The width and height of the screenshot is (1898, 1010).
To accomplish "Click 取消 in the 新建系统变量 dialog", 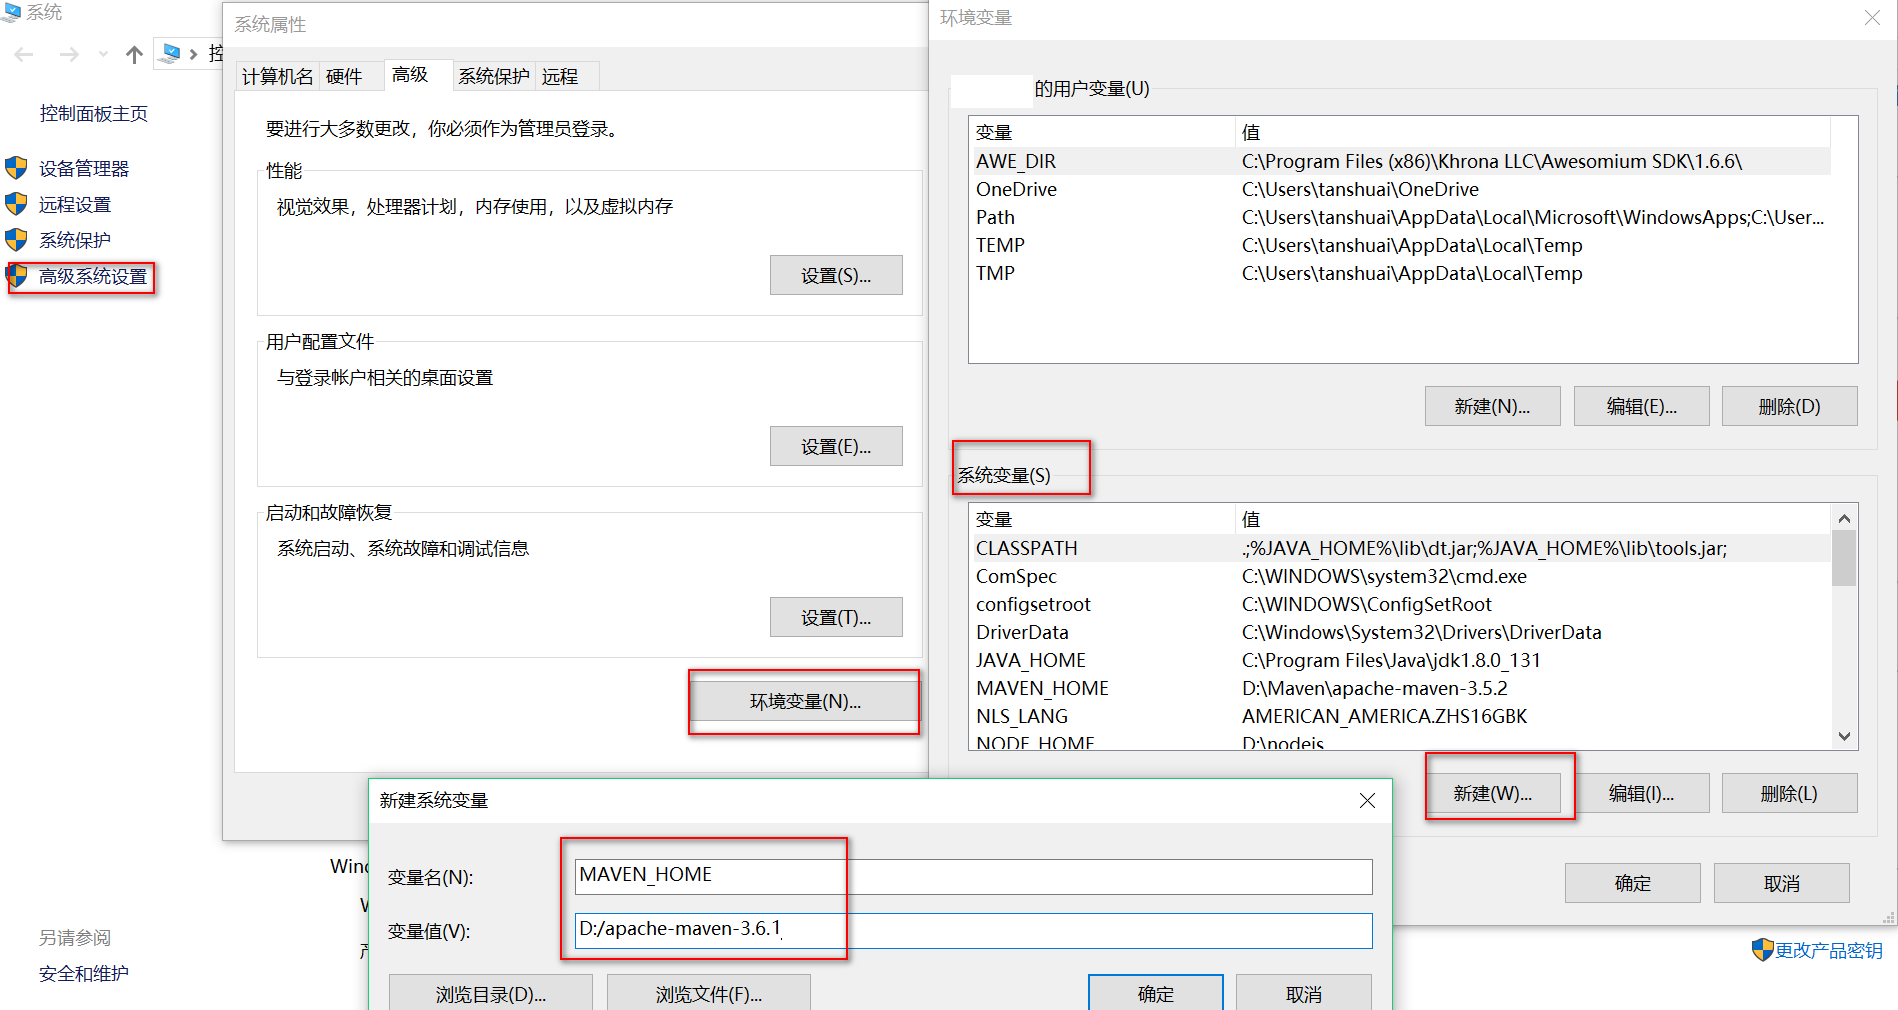I will (1303, 993).
